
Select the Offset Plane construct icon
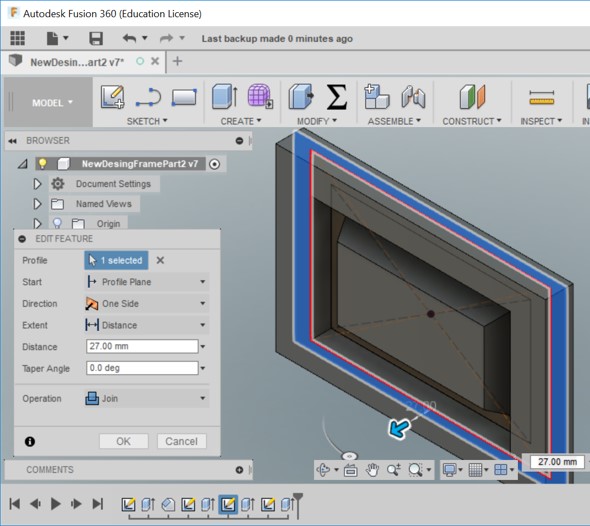click(x=472, y=96)
